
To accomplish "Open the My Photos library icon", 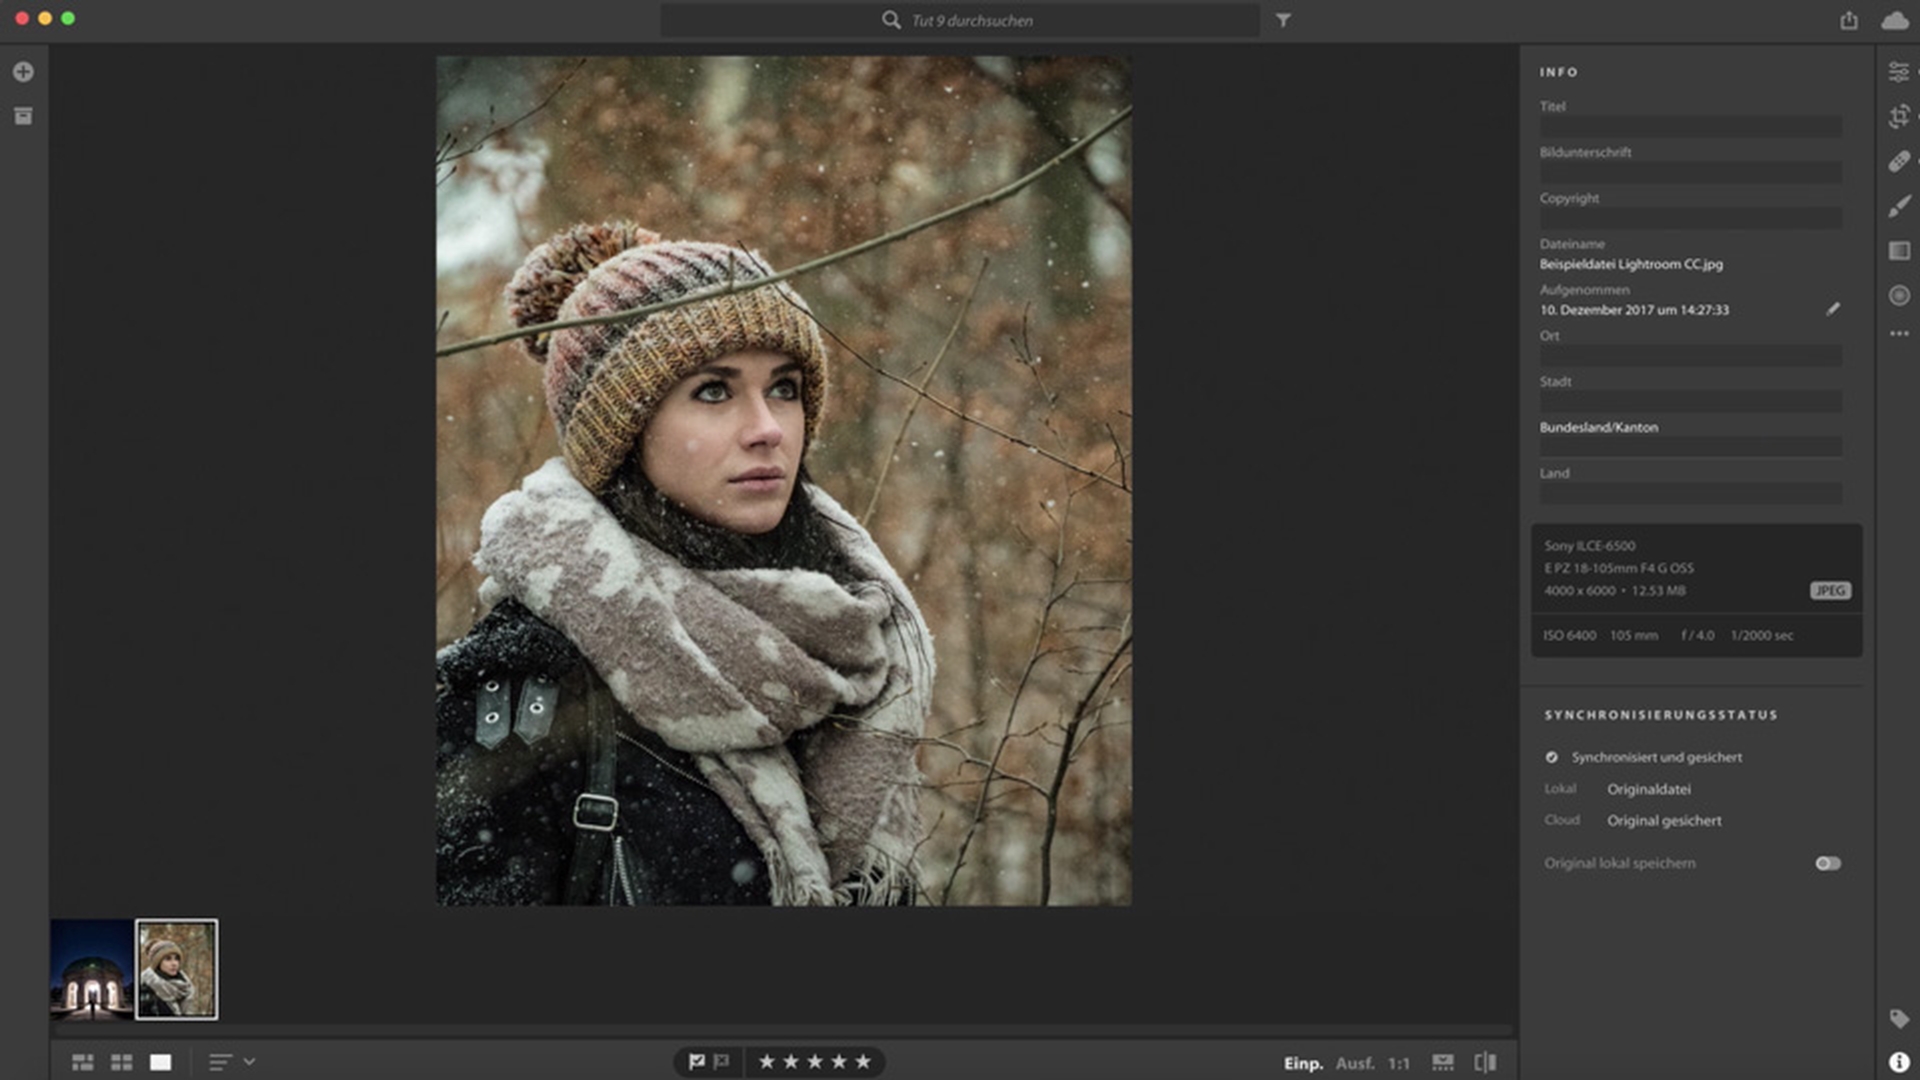I will click(23, 116).
